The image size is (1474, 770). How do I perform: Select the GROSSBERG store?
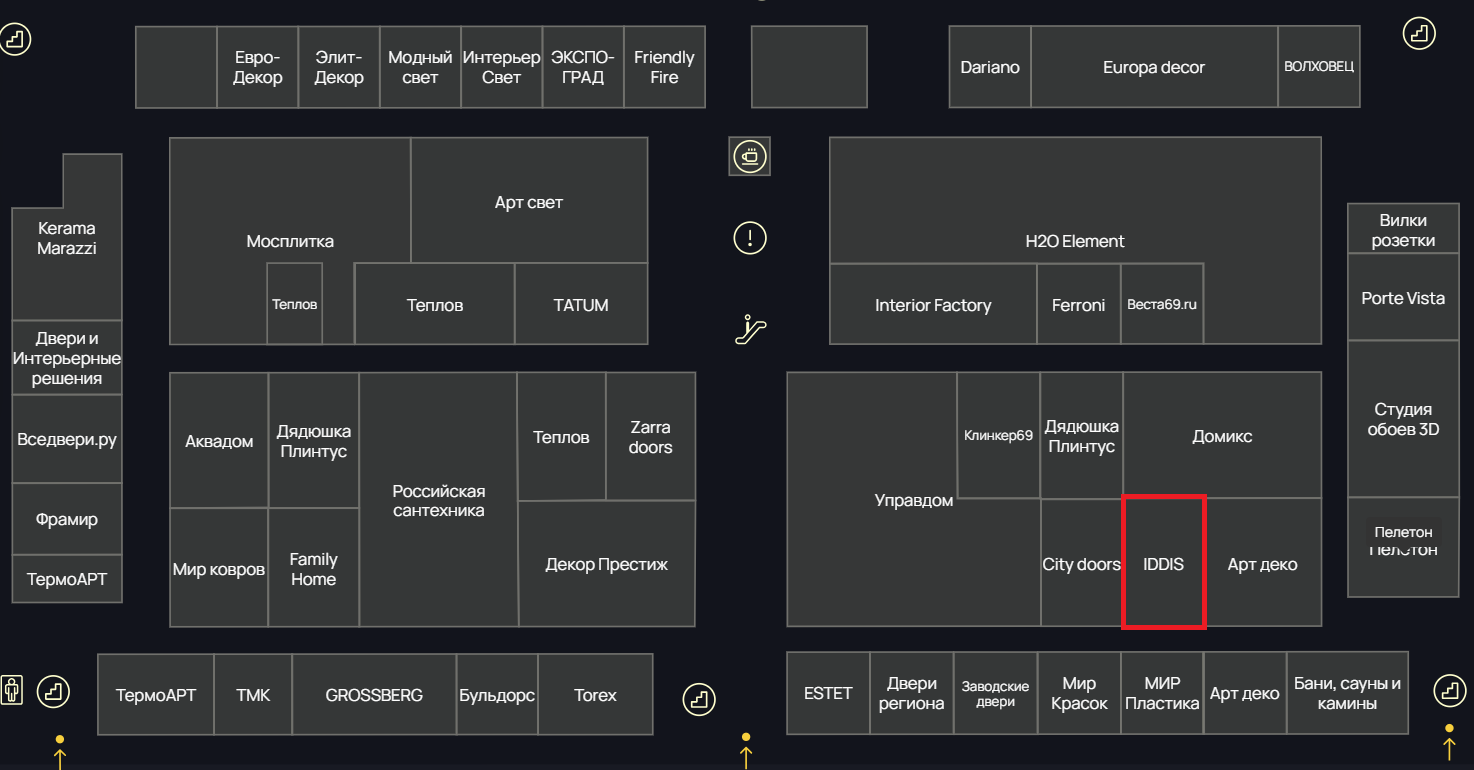(x=374, y=695)
